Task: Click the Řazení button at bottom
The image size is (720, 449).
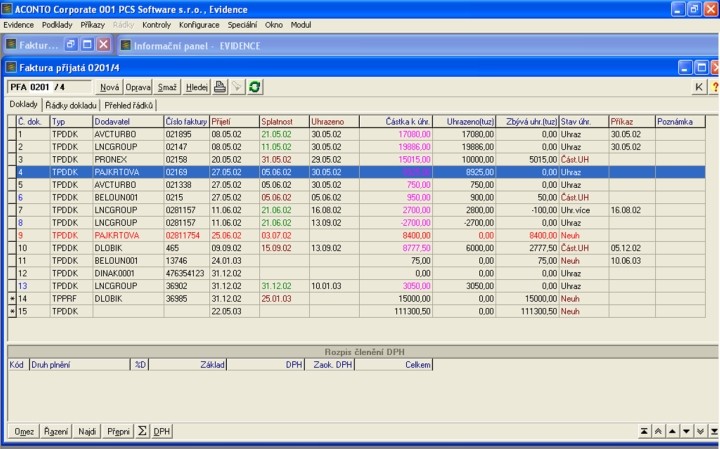Action: tap(57, 431)
